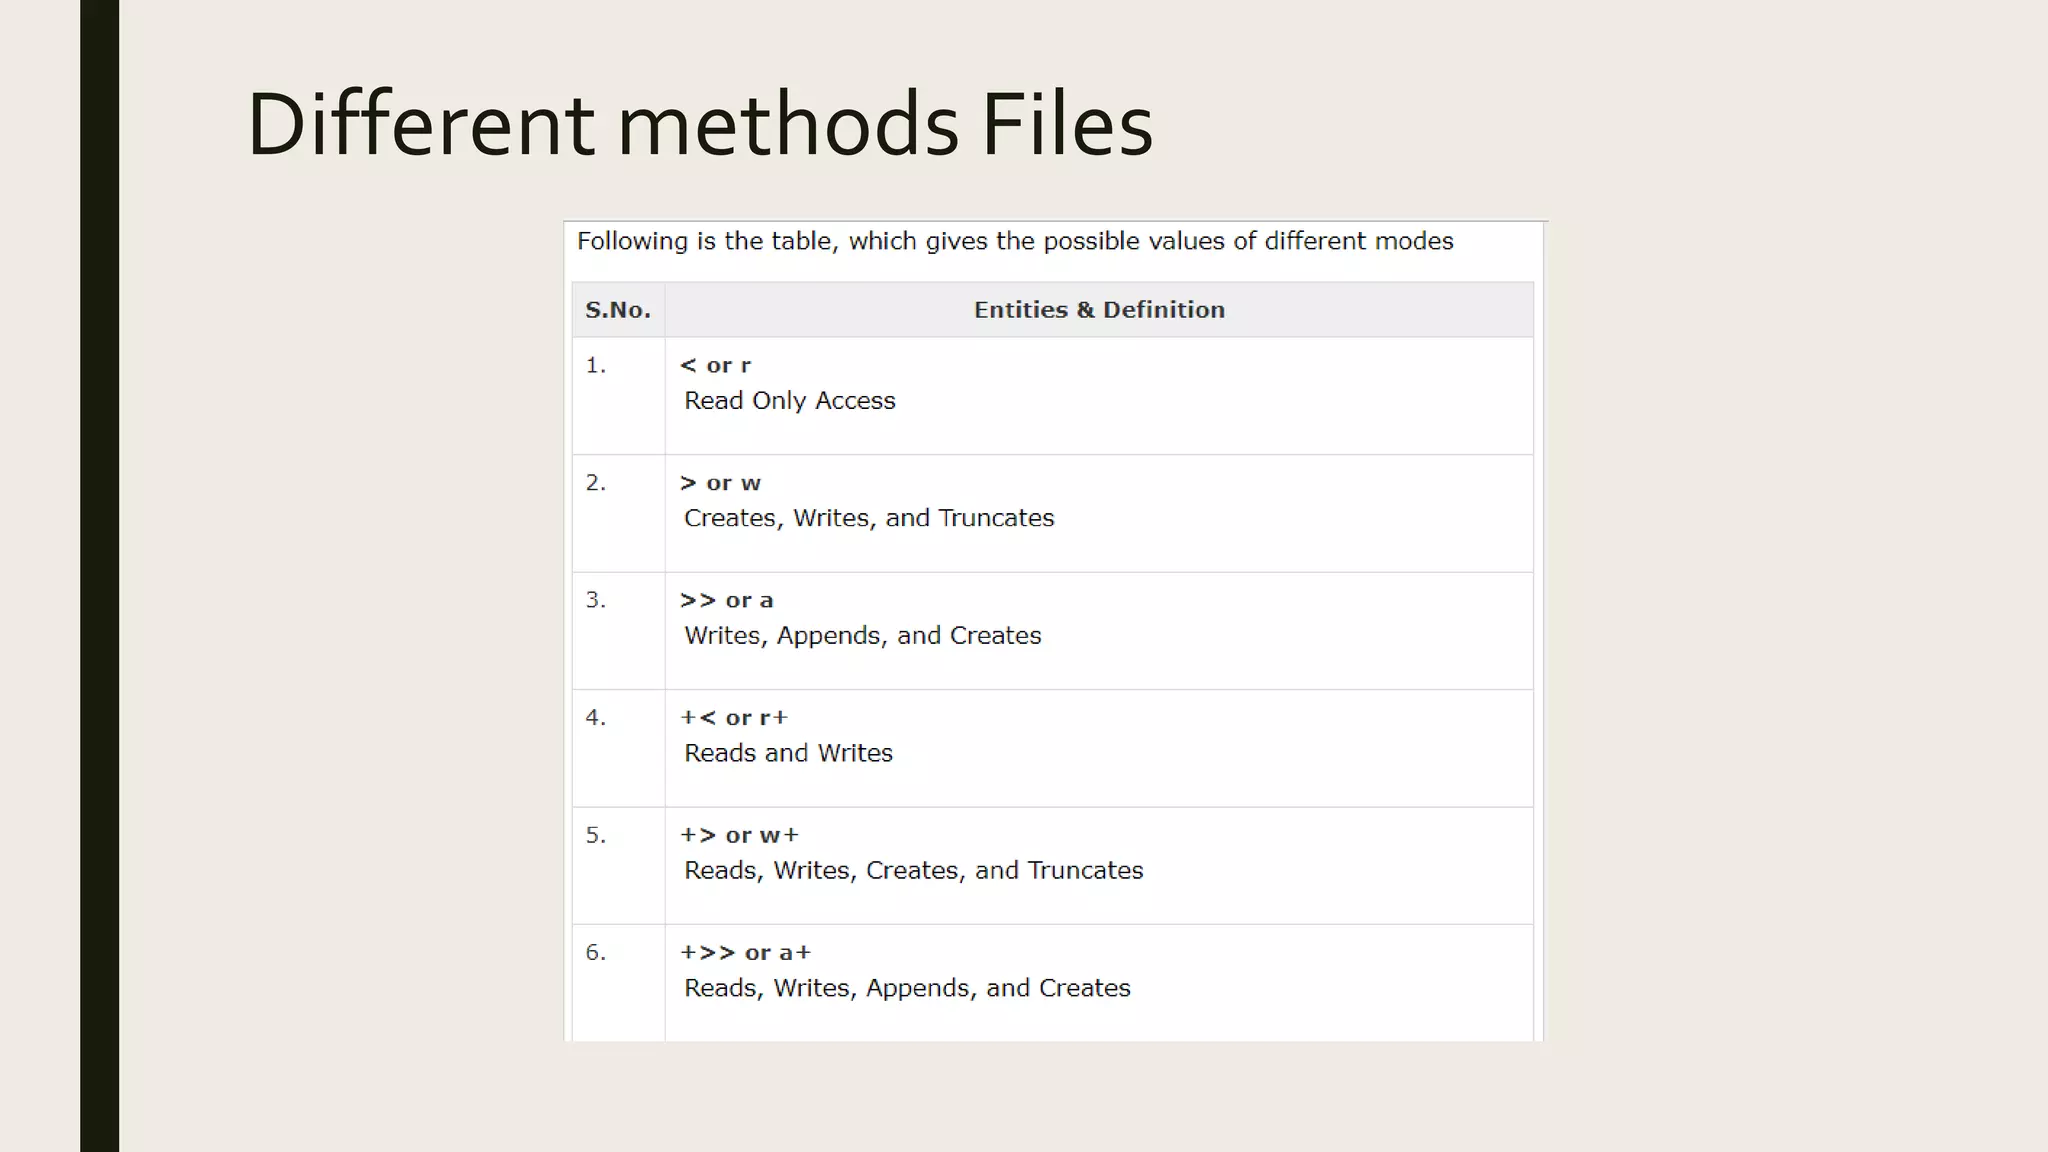The height and width of the screenshot is (1152, 2048).
Task: Click the '> or w' mode entry
Action: [x=720, y=483]
